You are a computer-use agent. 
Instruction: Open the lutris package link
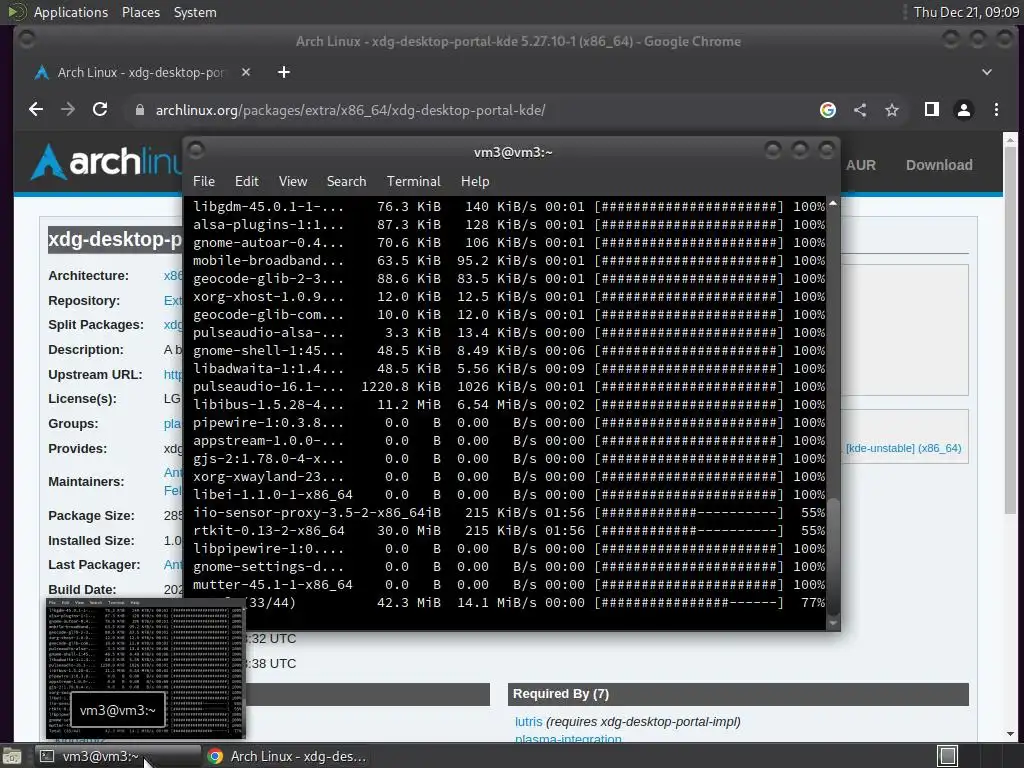[x=528, y=722]
